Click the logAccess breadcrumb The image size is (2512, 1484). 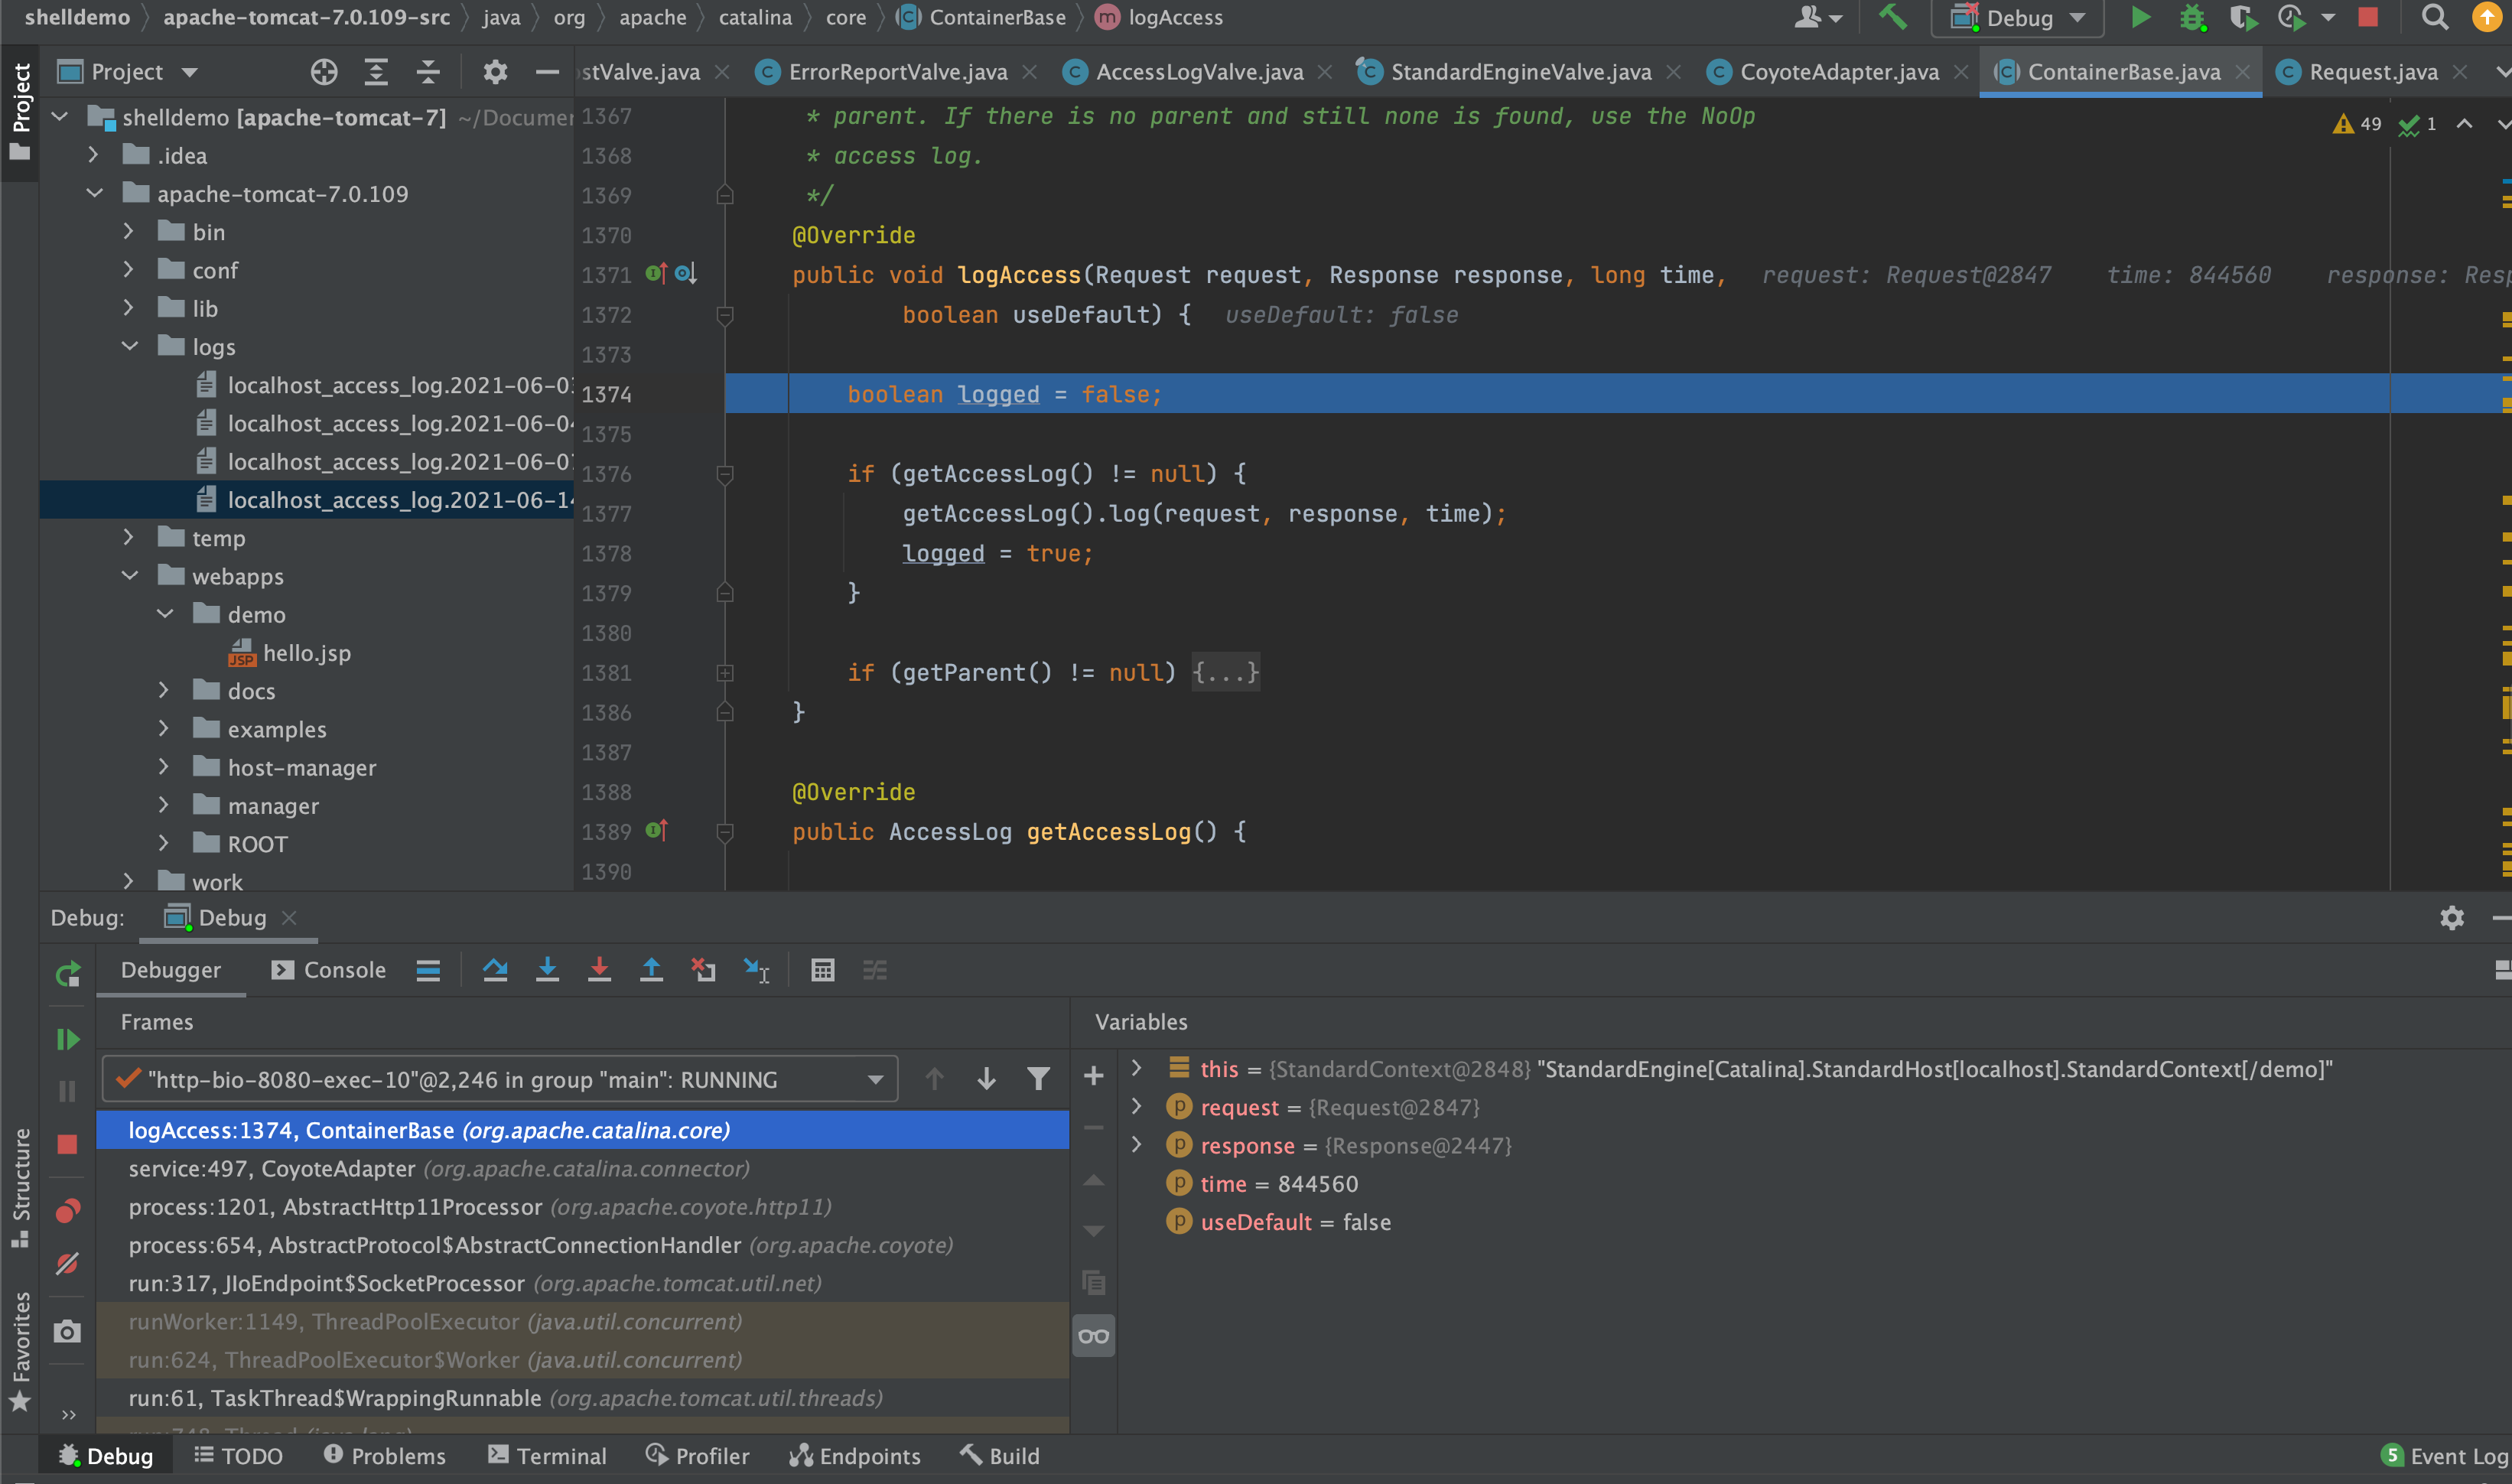pos(1160,17)
